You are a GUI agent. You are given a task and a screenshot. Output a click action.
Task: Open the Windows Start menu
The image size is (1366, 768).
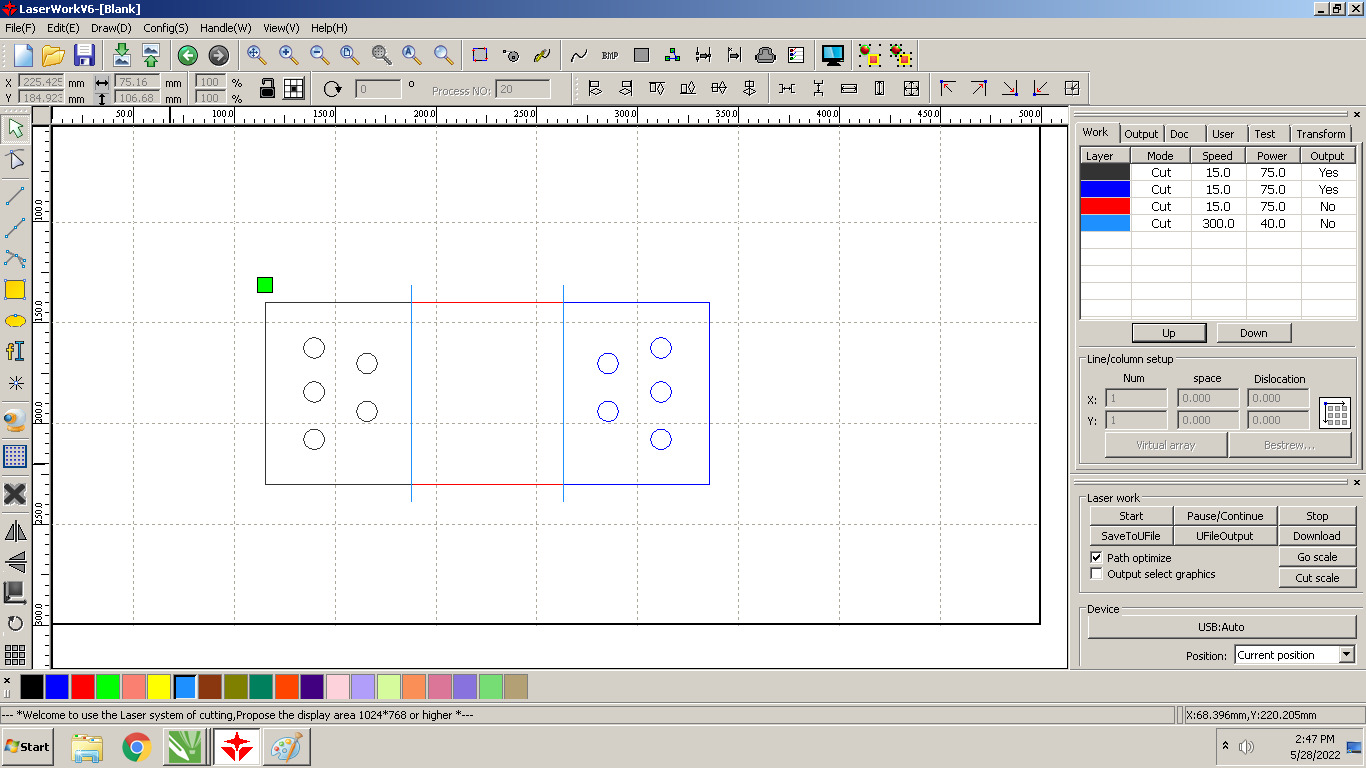[27, 746]
